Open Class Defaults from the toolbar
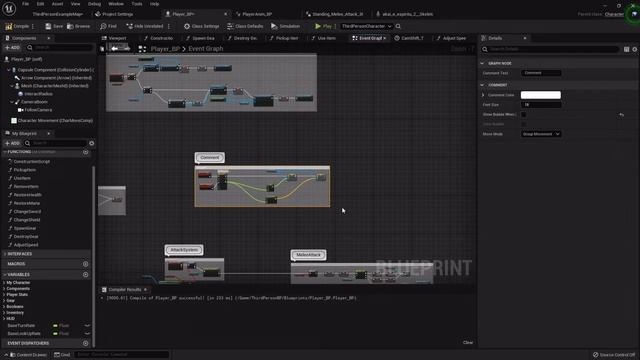 click(x=245, y=26)
